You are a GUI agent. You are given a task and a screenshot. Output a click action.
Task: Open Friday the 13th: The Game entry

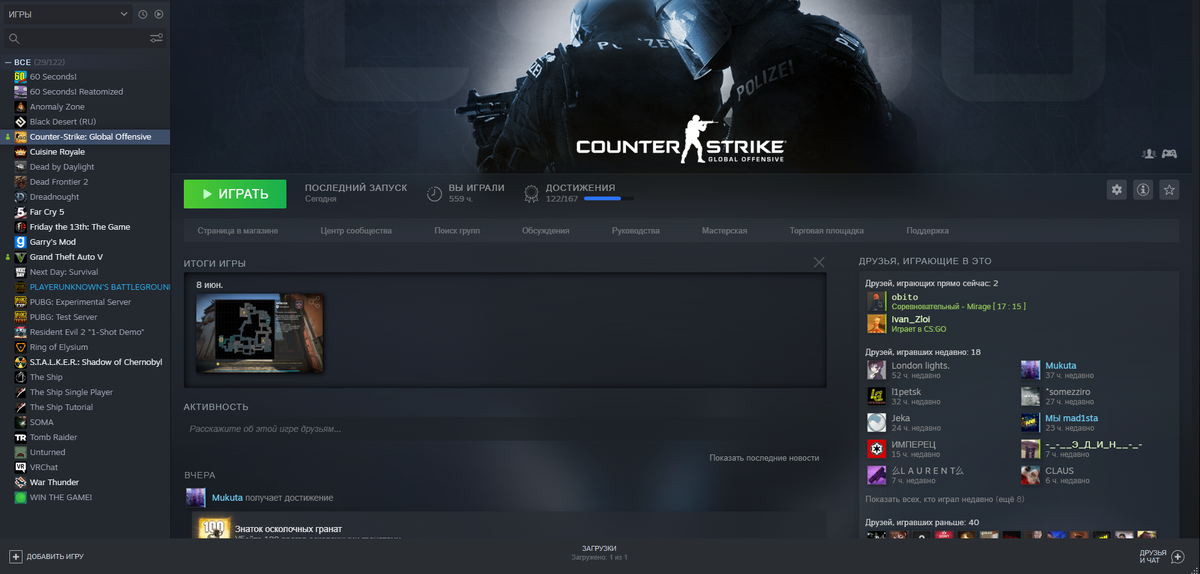tap(80, 227)
